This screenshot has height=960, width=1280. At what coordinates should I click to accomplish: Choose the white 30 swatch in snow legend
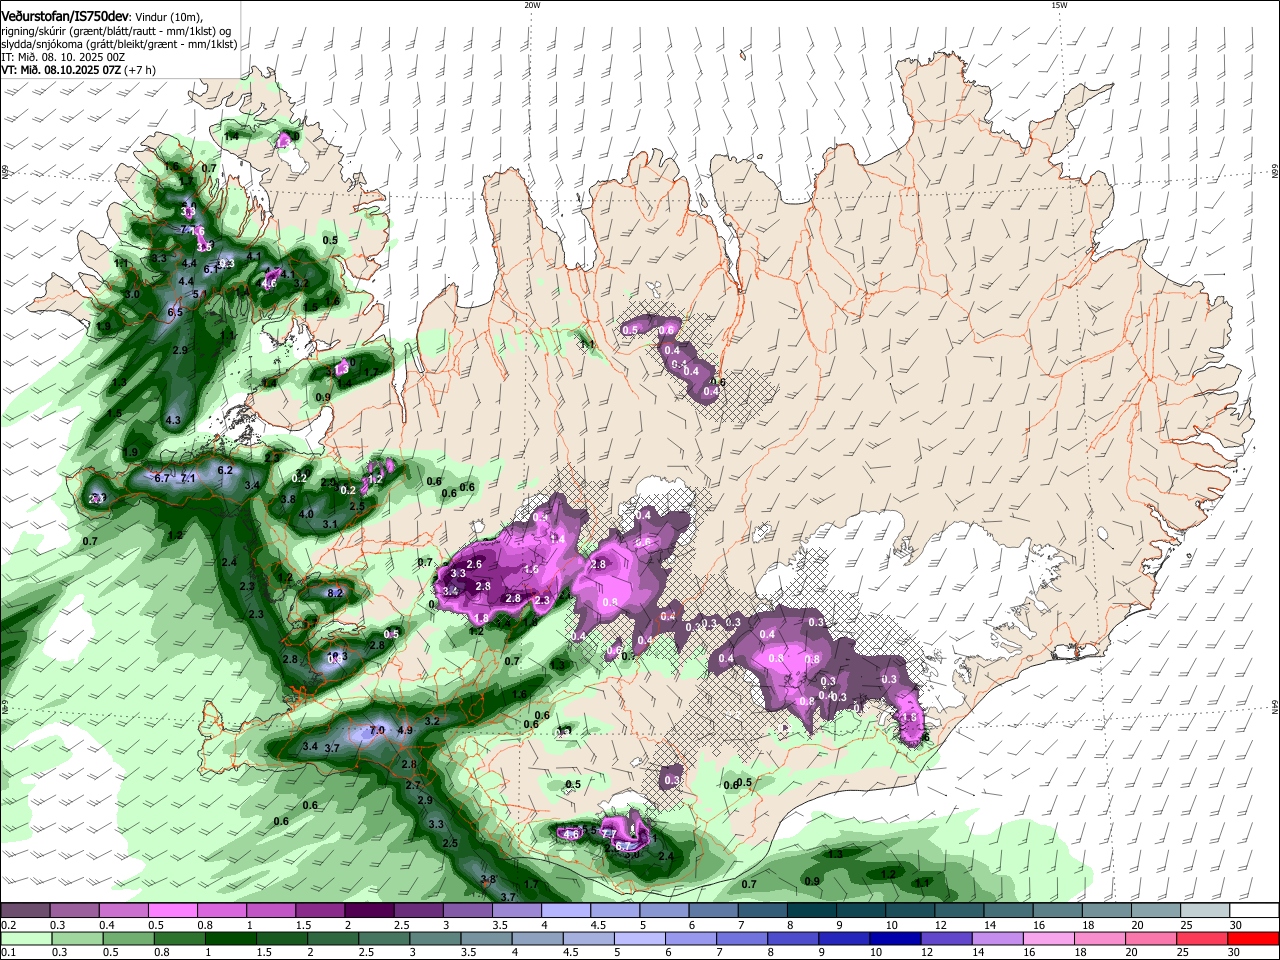[x=1254, y=911]
